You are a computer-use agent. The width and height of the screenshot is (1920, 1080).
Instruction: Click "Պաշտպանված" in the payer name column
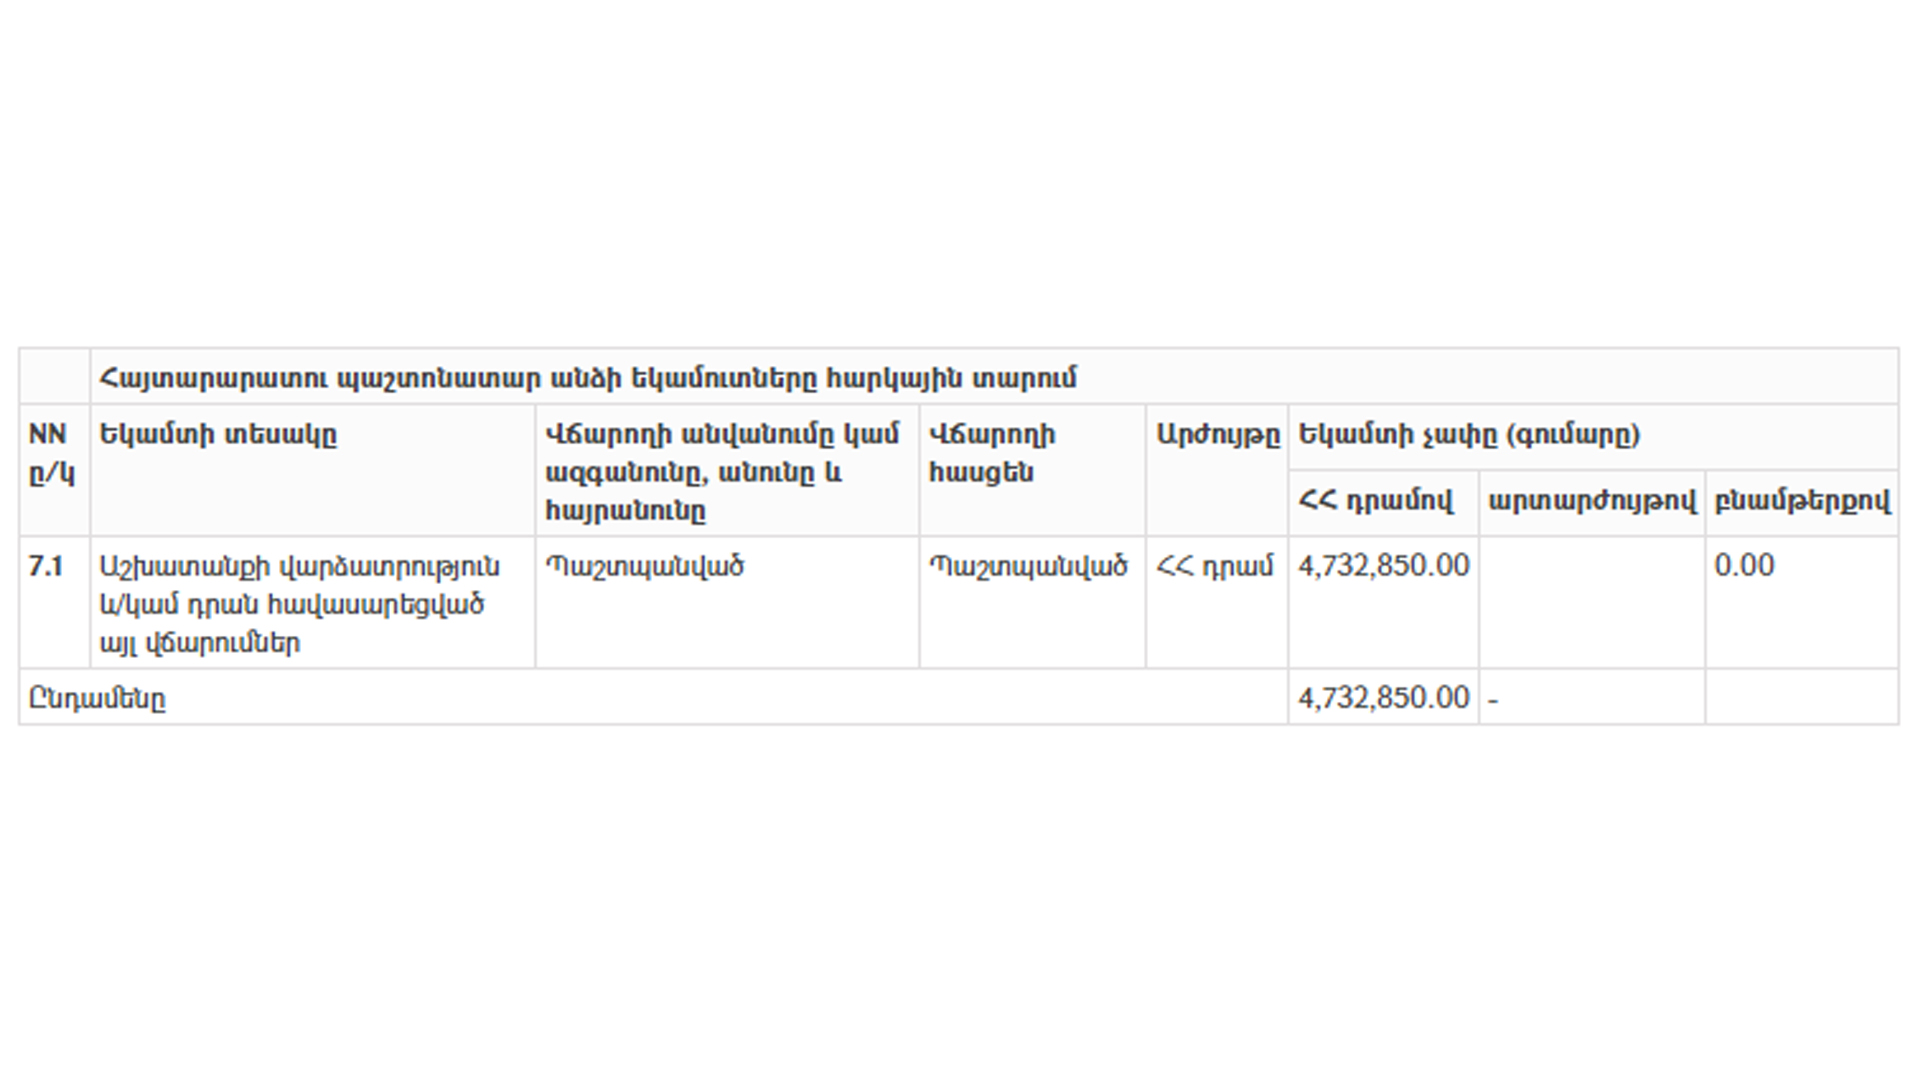click(x=645, y=567)
